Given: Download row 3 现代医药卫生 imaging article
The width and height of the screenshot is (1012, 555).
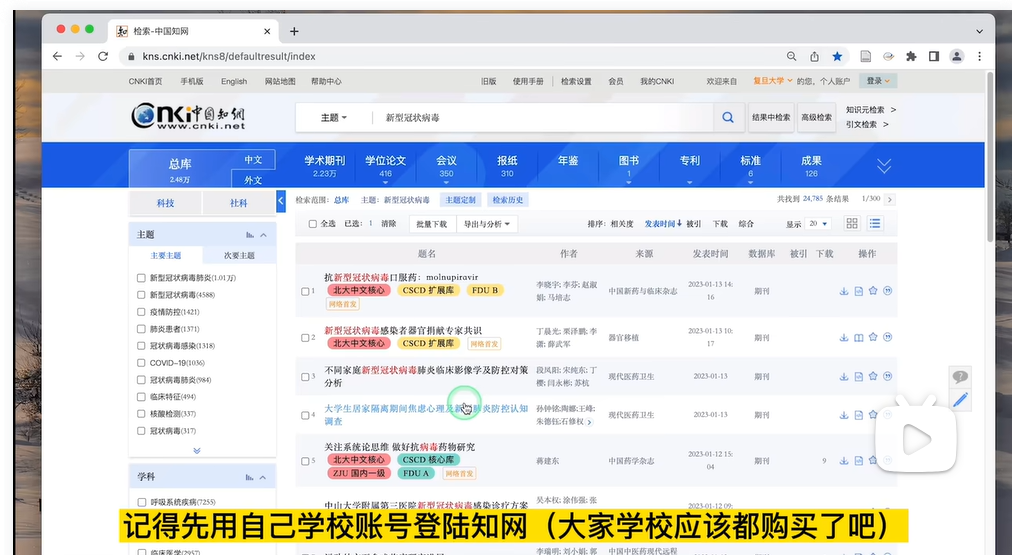Looking at the screenshot, I should pos(844,376).
